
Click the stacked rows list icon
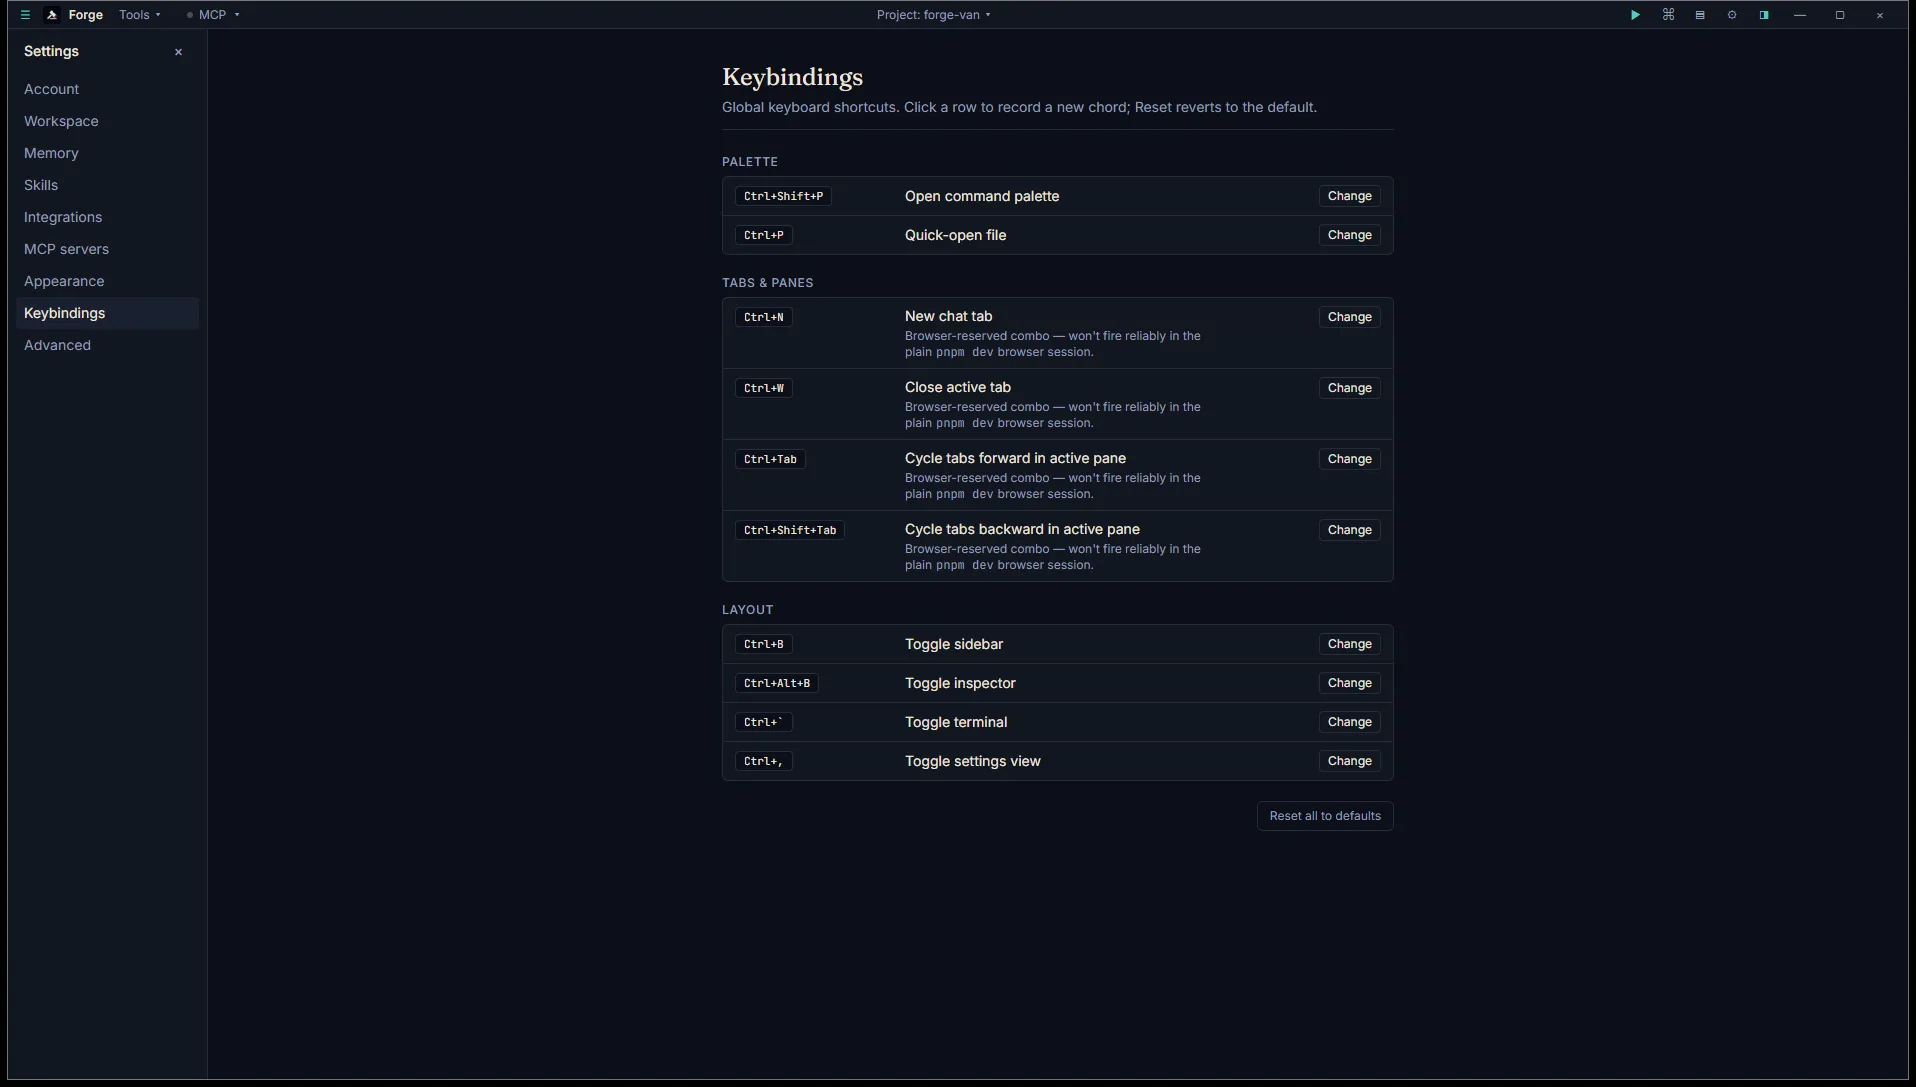pyautogui.click(x=1700, y=15)
